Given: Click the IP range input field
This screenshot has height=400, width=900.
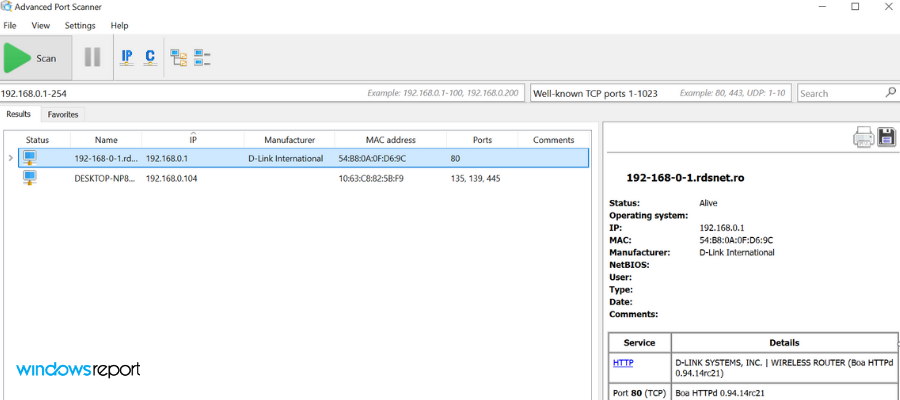Looking at the screenshot, I should coord(262,93).
